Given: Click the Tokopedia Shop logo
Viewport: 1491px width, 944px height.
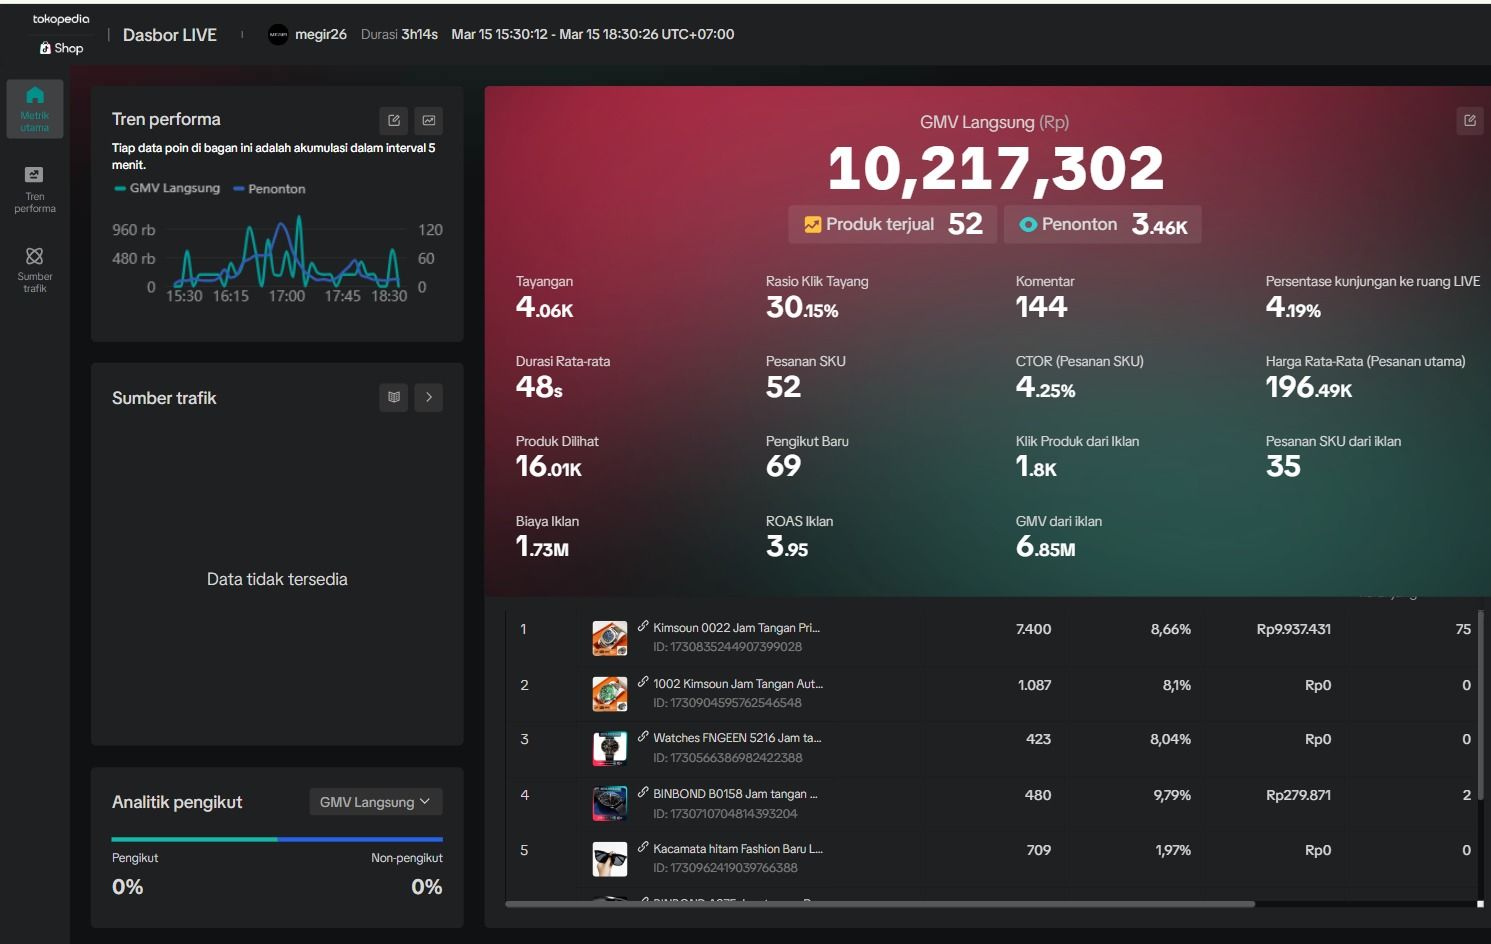Looking at the screenshot, I should tap(61, 33).
